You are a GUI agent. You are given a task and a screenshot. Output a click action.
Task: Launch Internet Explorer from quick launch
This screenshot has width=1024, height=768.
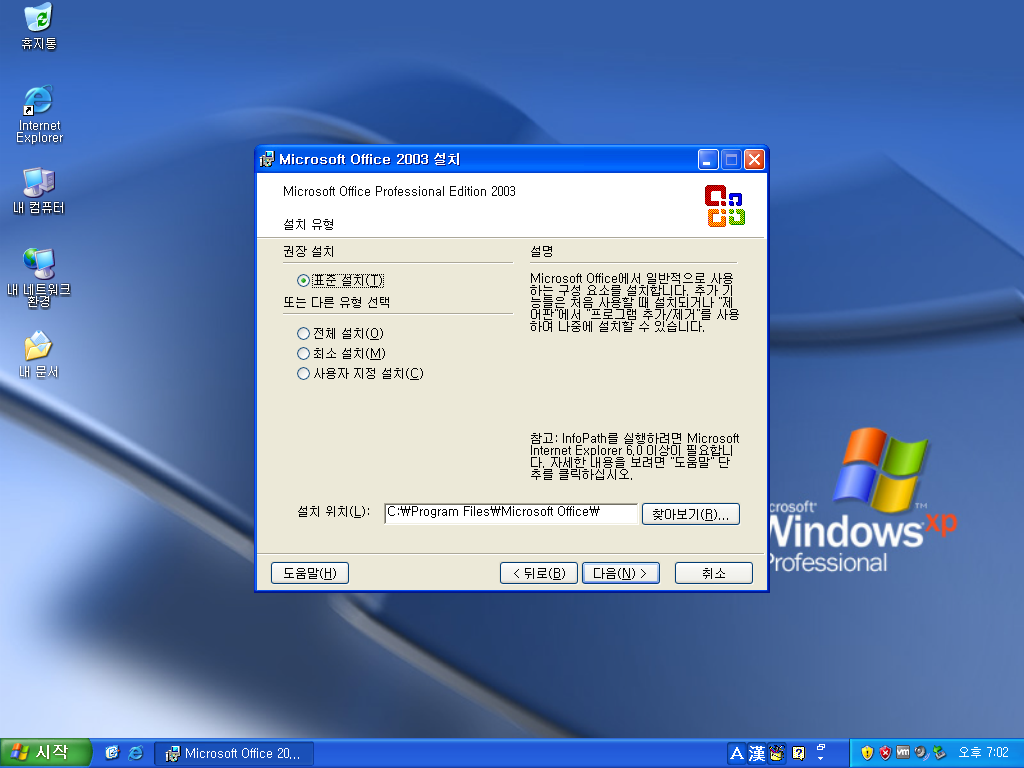pyautogui.click(x=136, y=753)
